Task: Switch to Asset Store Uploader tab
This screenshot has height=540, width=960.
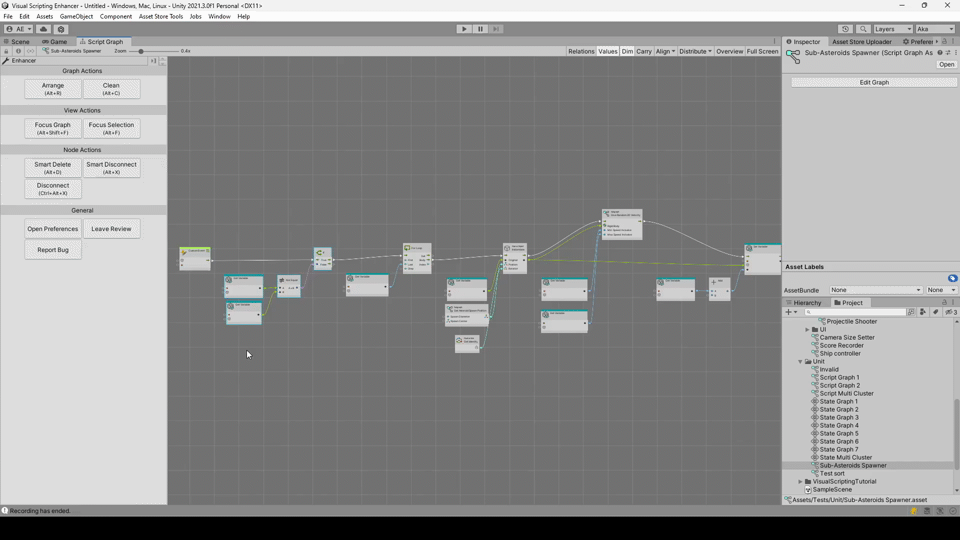Action: [x=861, y=42]
